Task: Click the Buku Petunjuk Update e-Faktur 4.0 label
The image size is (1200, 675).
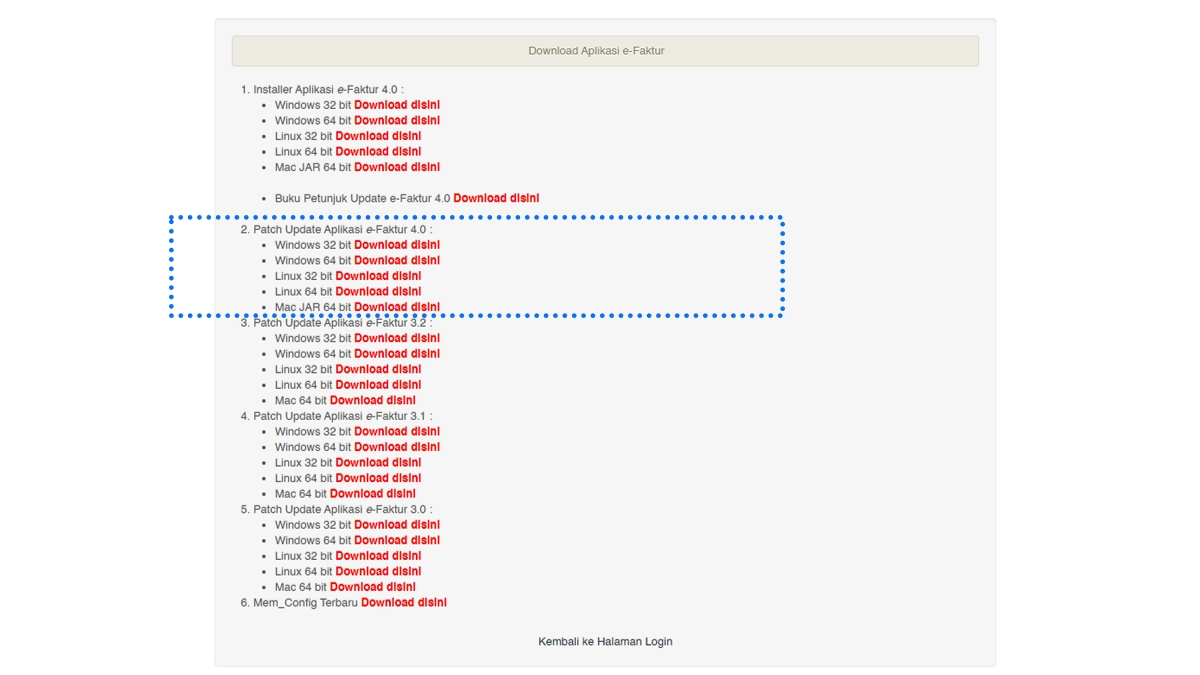Action: click(362, 198)
